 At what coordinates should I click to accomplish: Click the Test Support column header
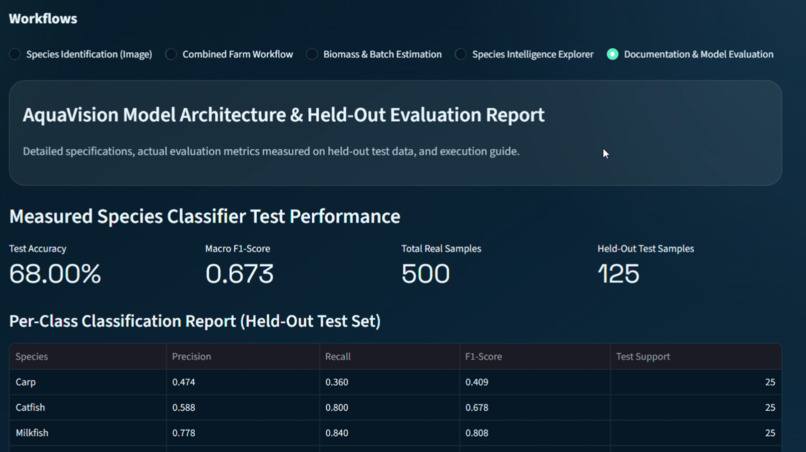point(695,356)
